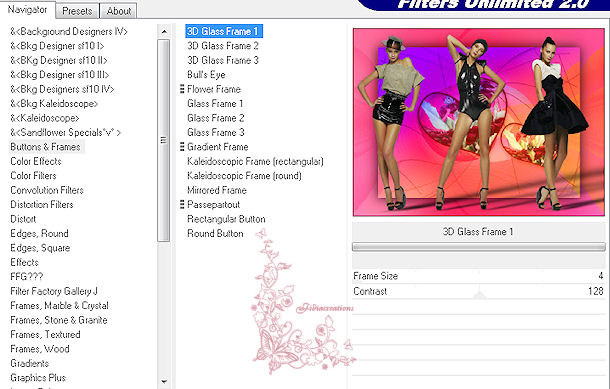Click the filter preview image
The image size is (610, 389).
click(479, 122)
